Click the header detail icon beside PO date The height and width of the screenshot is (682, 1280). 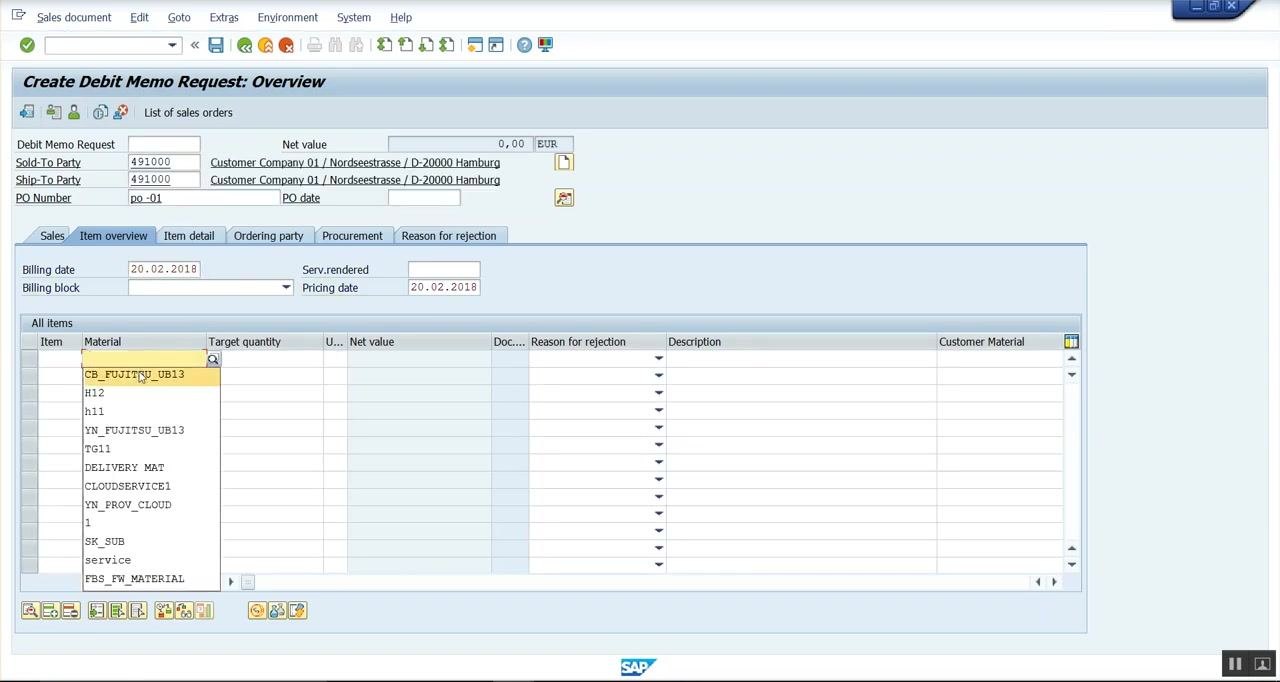point(564,198)
